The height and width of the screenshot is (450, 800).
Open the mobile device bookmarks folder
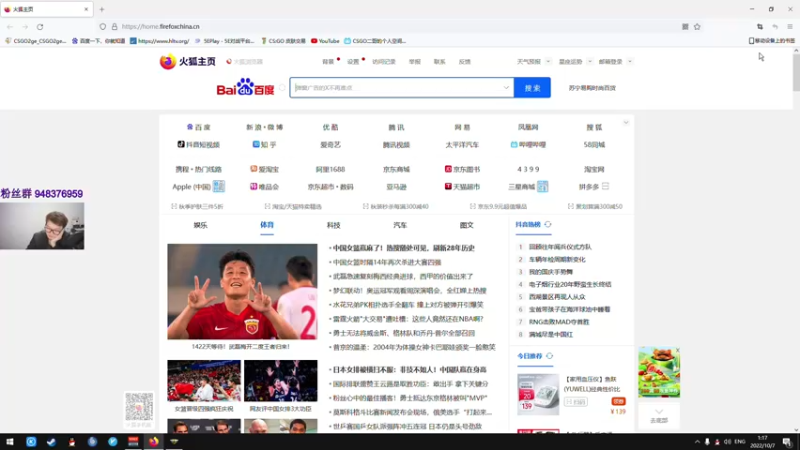pos(771,41)
